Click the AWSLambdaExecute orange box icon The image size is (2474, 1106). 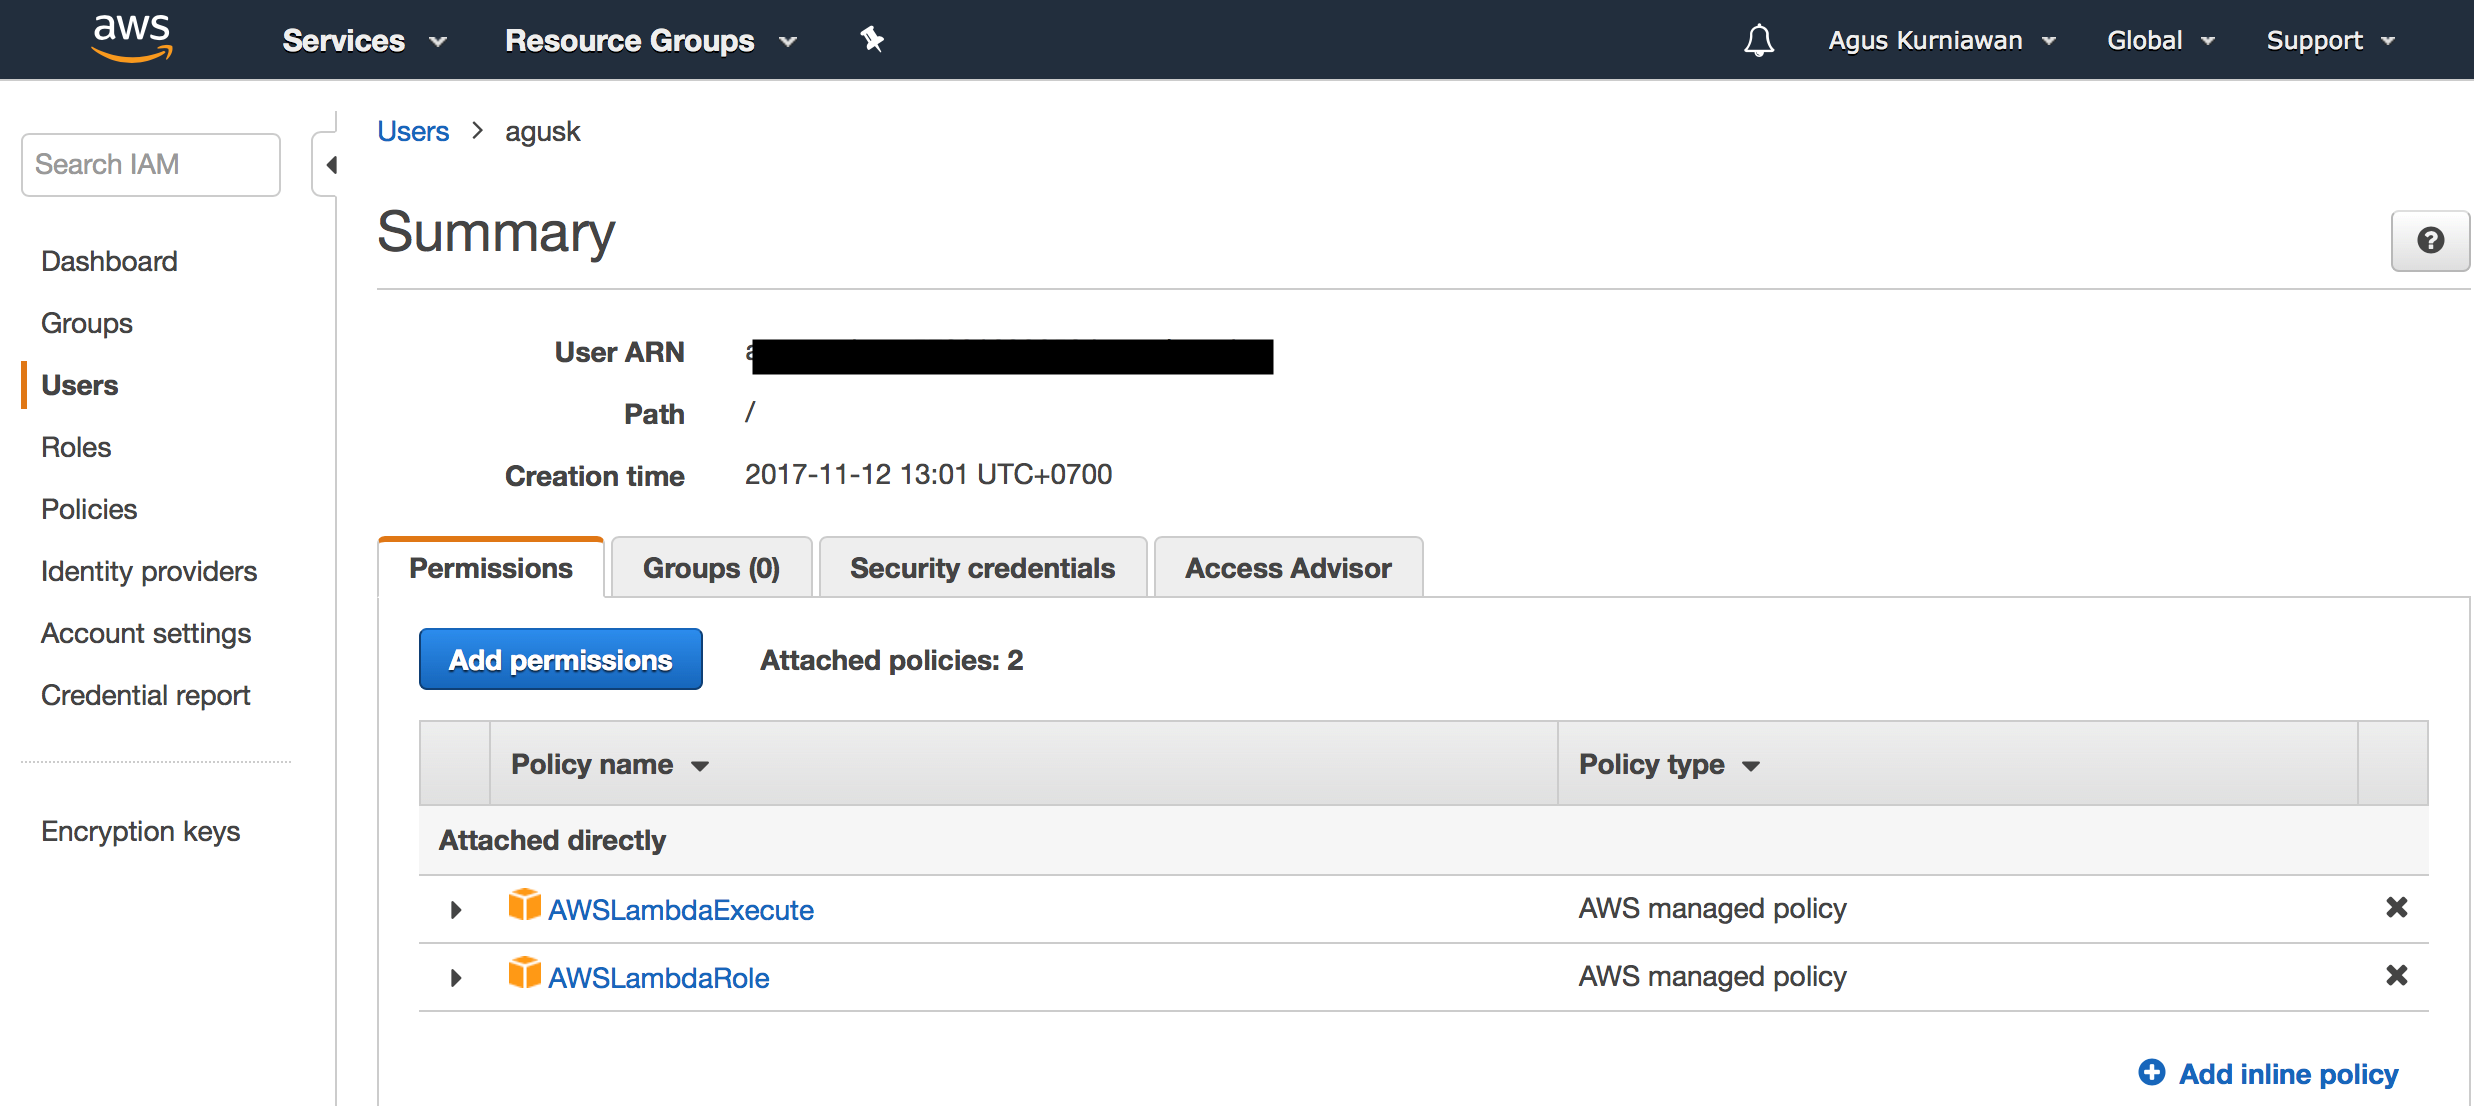(524, 905)
